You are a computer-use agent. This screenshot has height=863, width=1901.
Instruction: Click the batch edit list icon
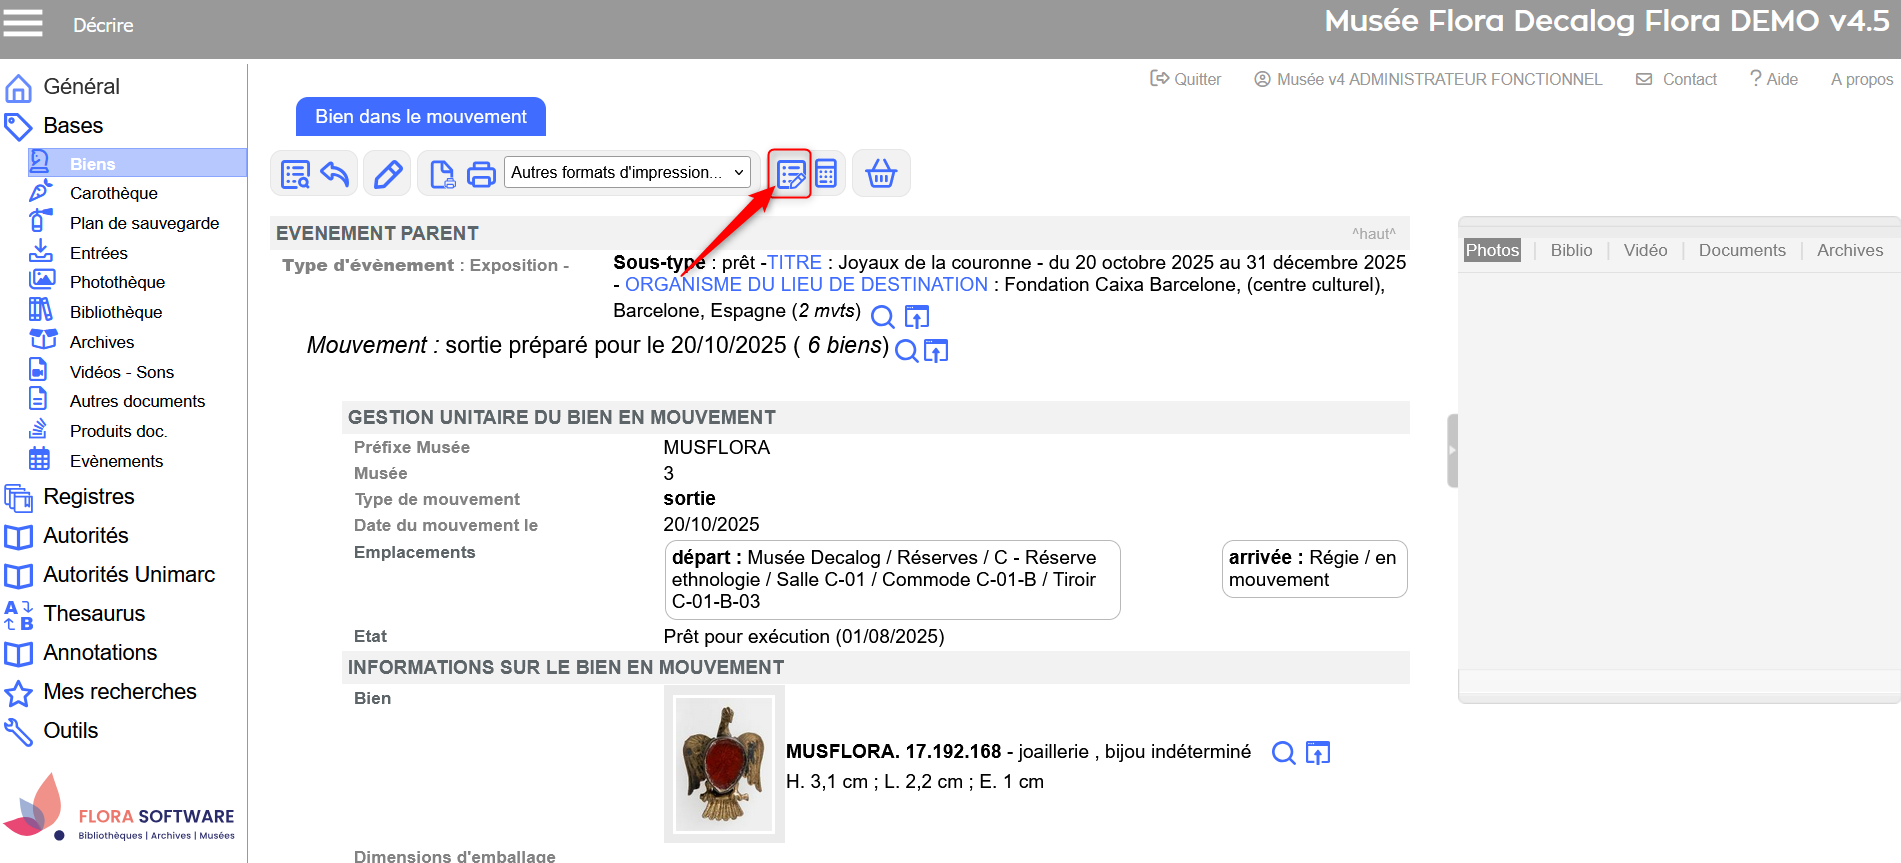click(x=790, y=174)
